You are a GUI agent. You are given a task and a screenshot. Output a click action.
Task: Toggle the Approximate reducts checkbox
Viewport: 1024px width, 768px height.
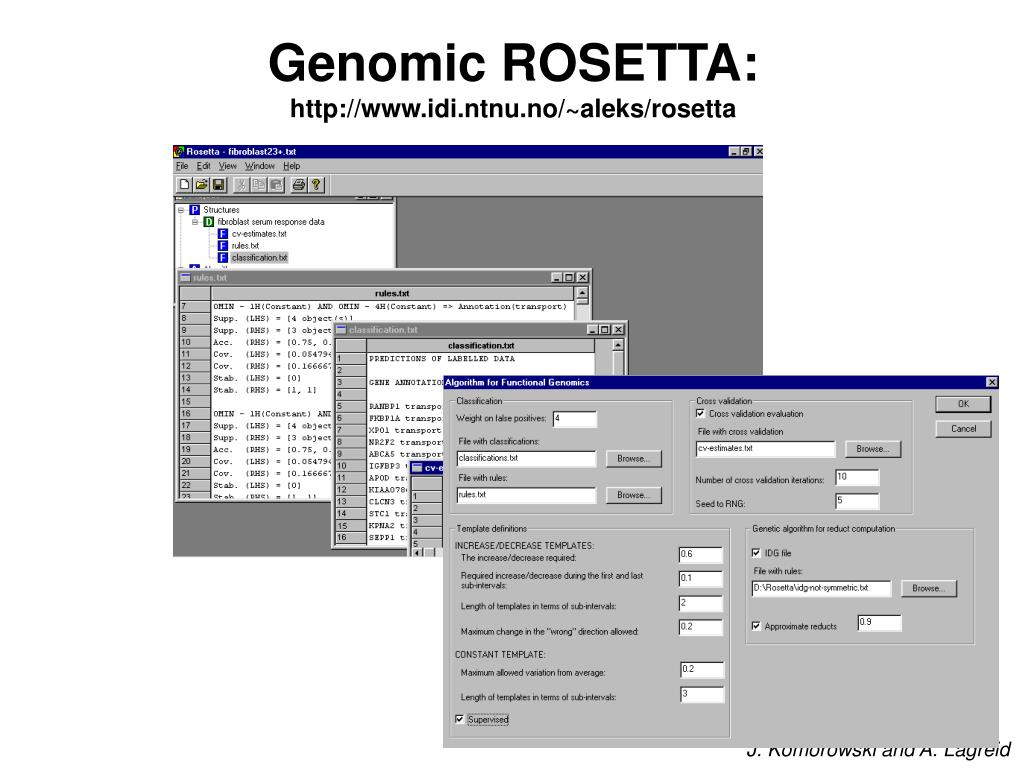coord(756,626)
